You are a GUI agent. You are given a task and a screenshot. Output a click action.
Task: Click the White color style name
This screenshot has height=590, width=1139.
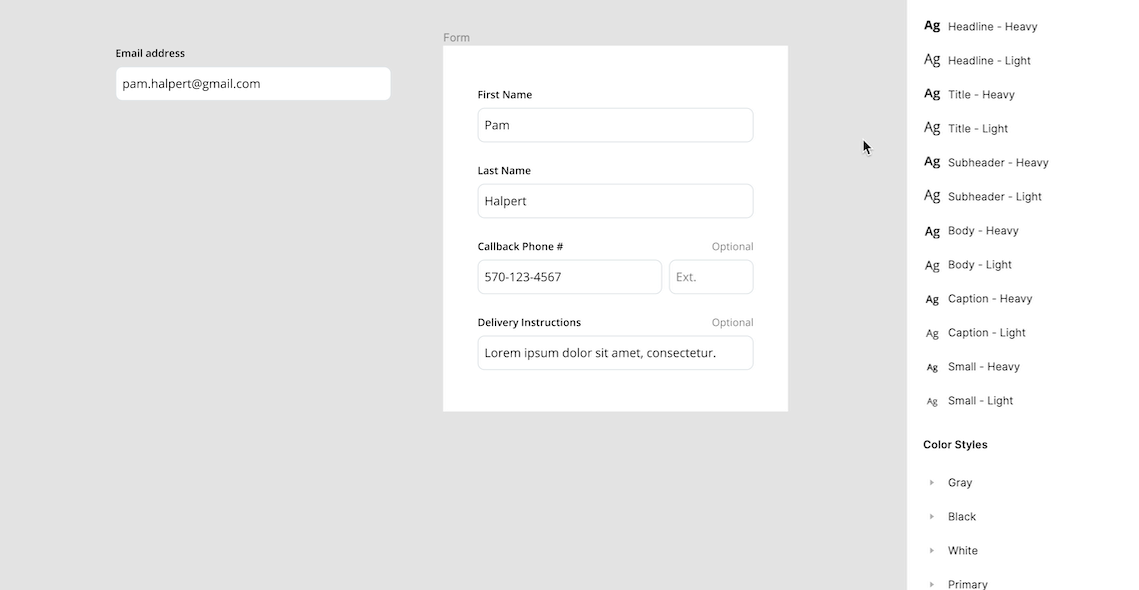click(x=962, y=551)
